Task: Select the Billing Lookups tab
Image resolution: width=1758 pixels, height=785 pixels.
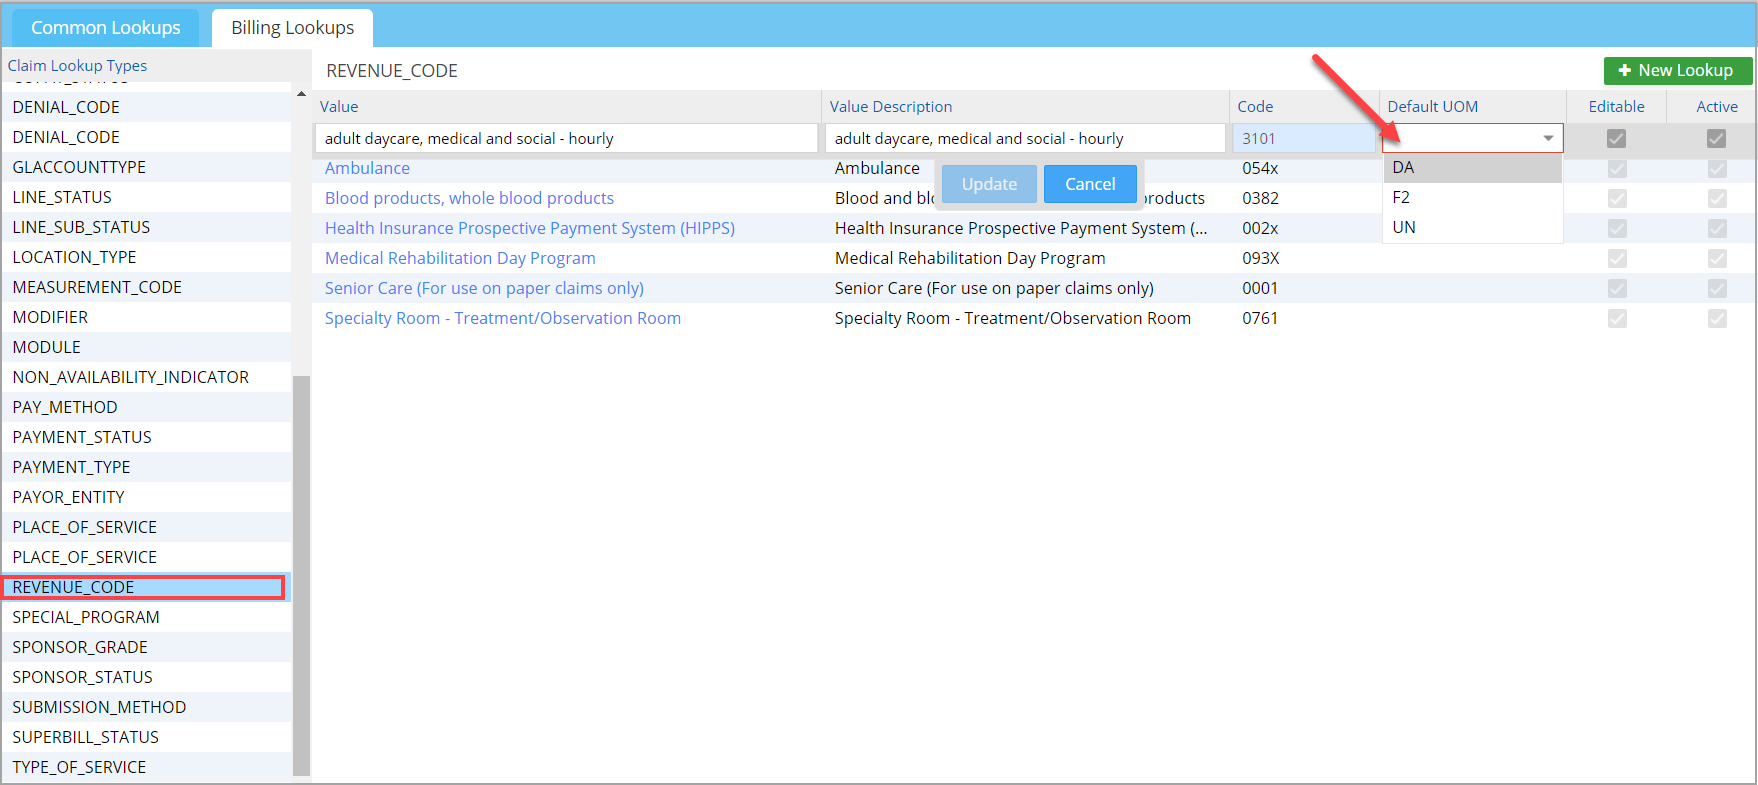Action: [x=292, y=28]
